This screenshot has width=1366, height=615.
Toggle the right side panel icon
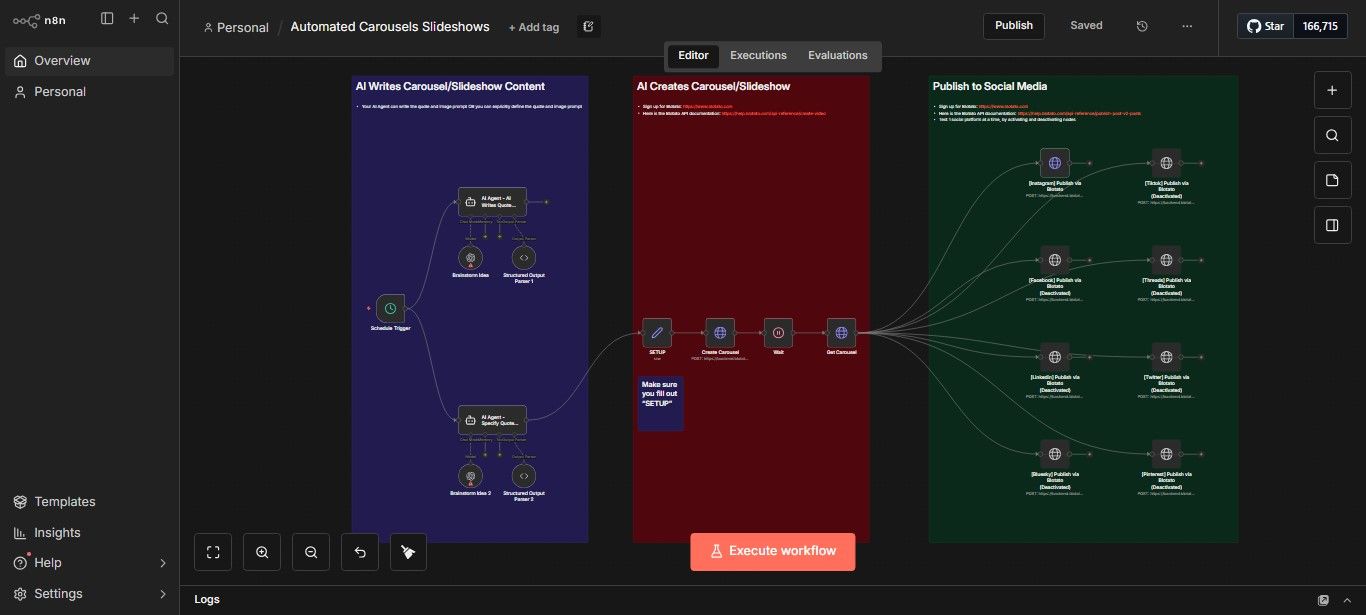1332,225
